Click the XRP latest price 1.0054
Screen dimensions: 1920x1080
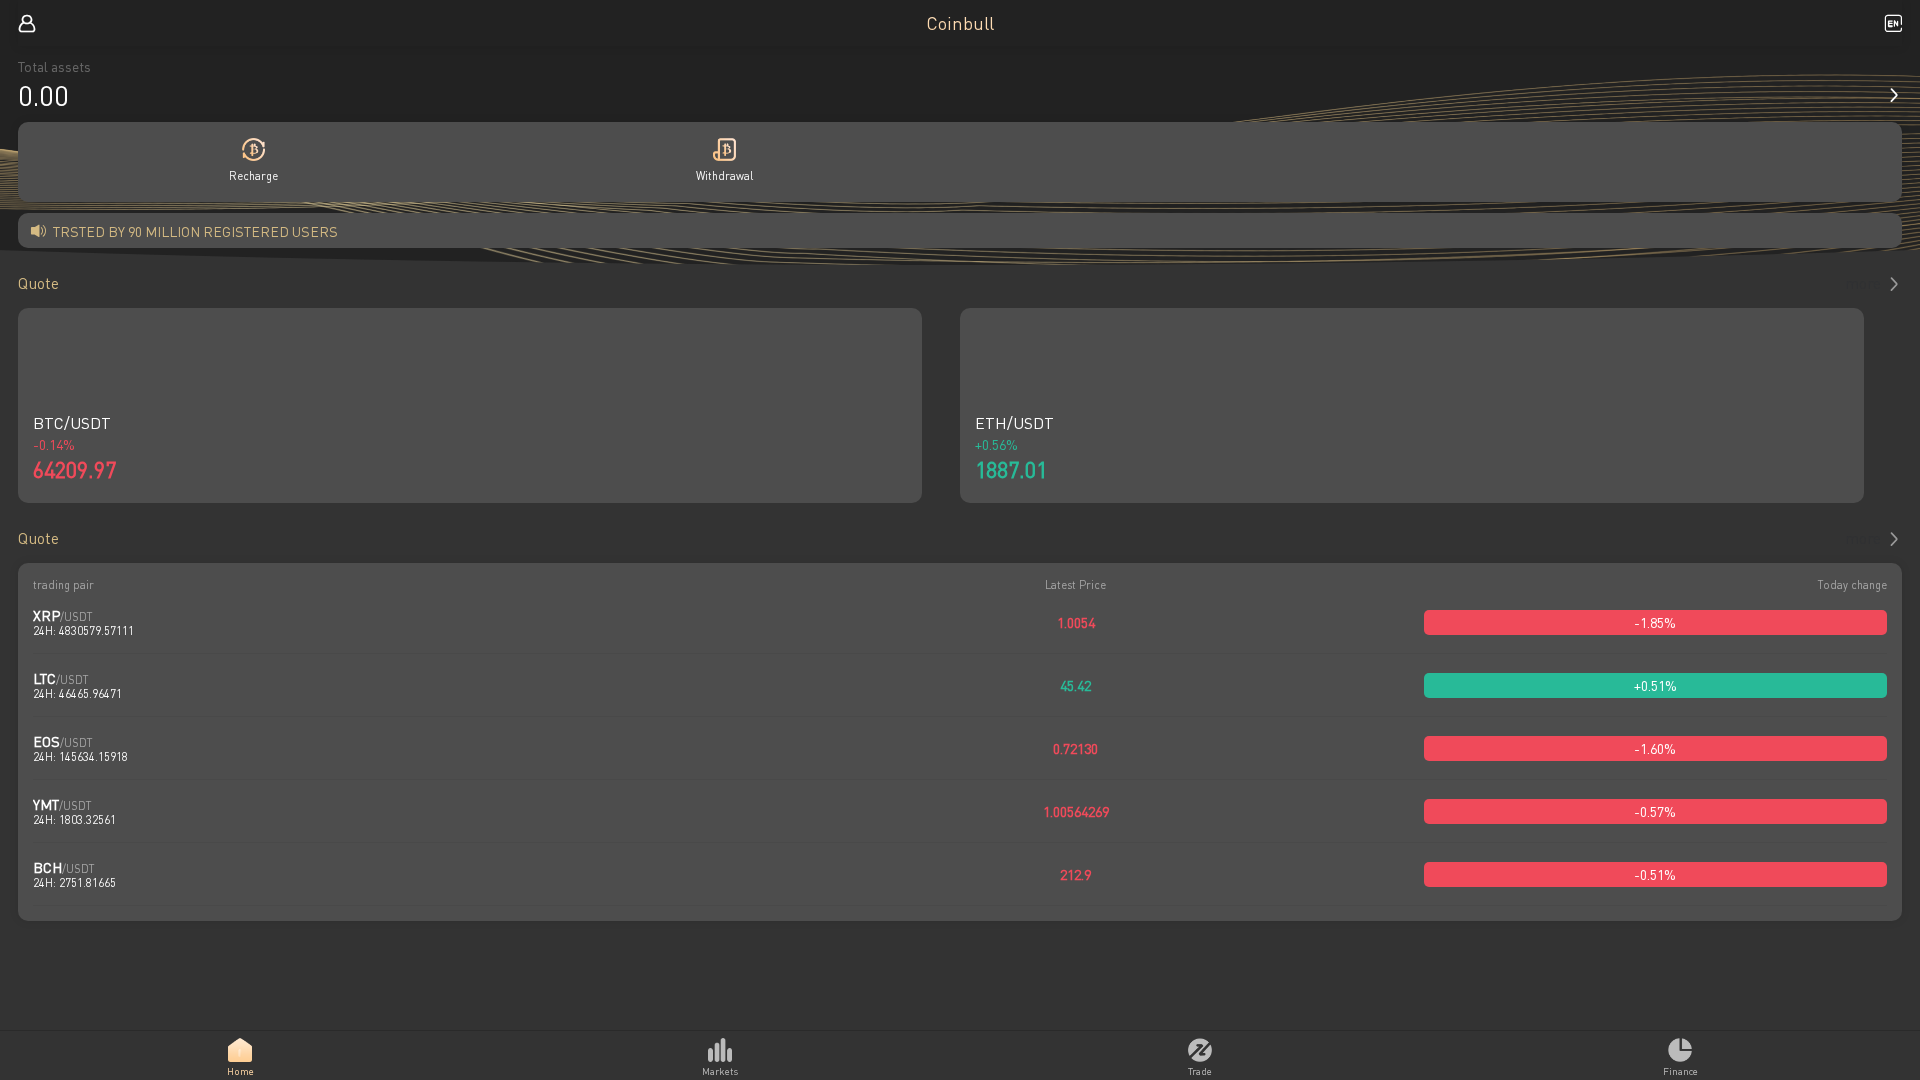(x=1076, y=623)
